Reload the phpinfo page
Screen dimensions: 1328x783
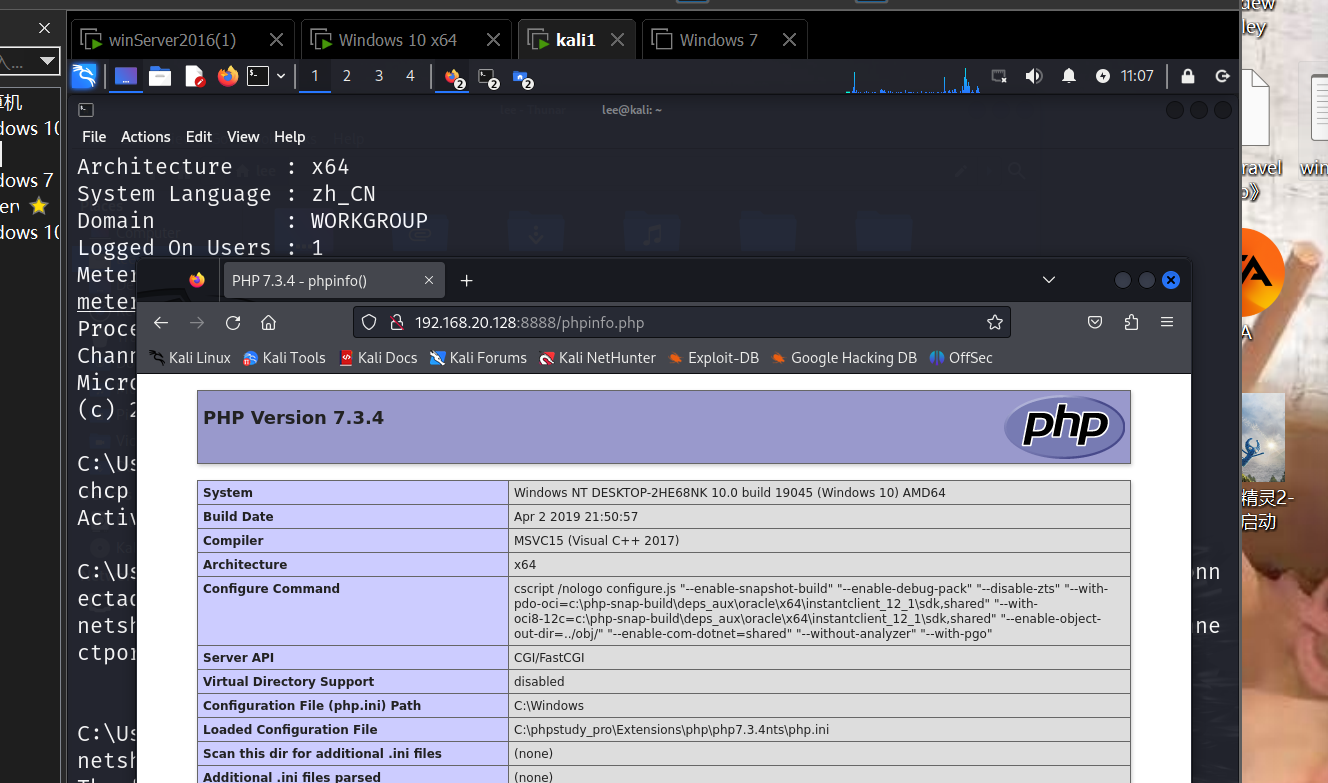[x=233, y=322]
